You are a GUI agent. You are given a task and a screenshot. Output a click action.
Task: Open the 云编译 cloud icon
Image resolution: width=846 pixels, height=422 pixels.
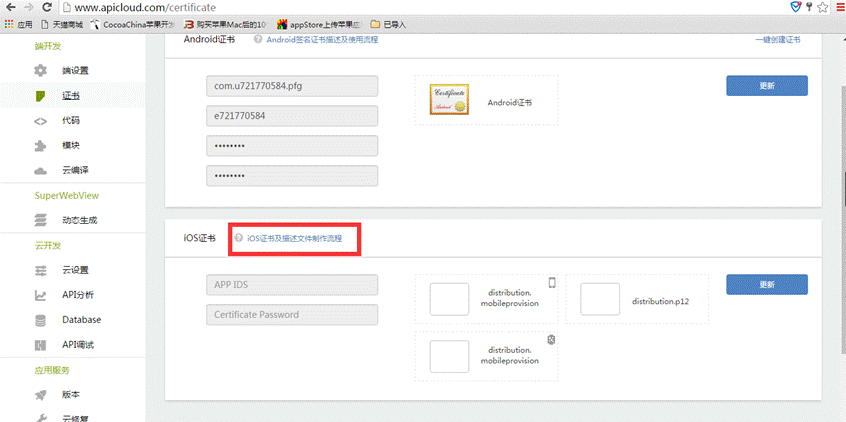pyautogui.click(x=40, y=171)
